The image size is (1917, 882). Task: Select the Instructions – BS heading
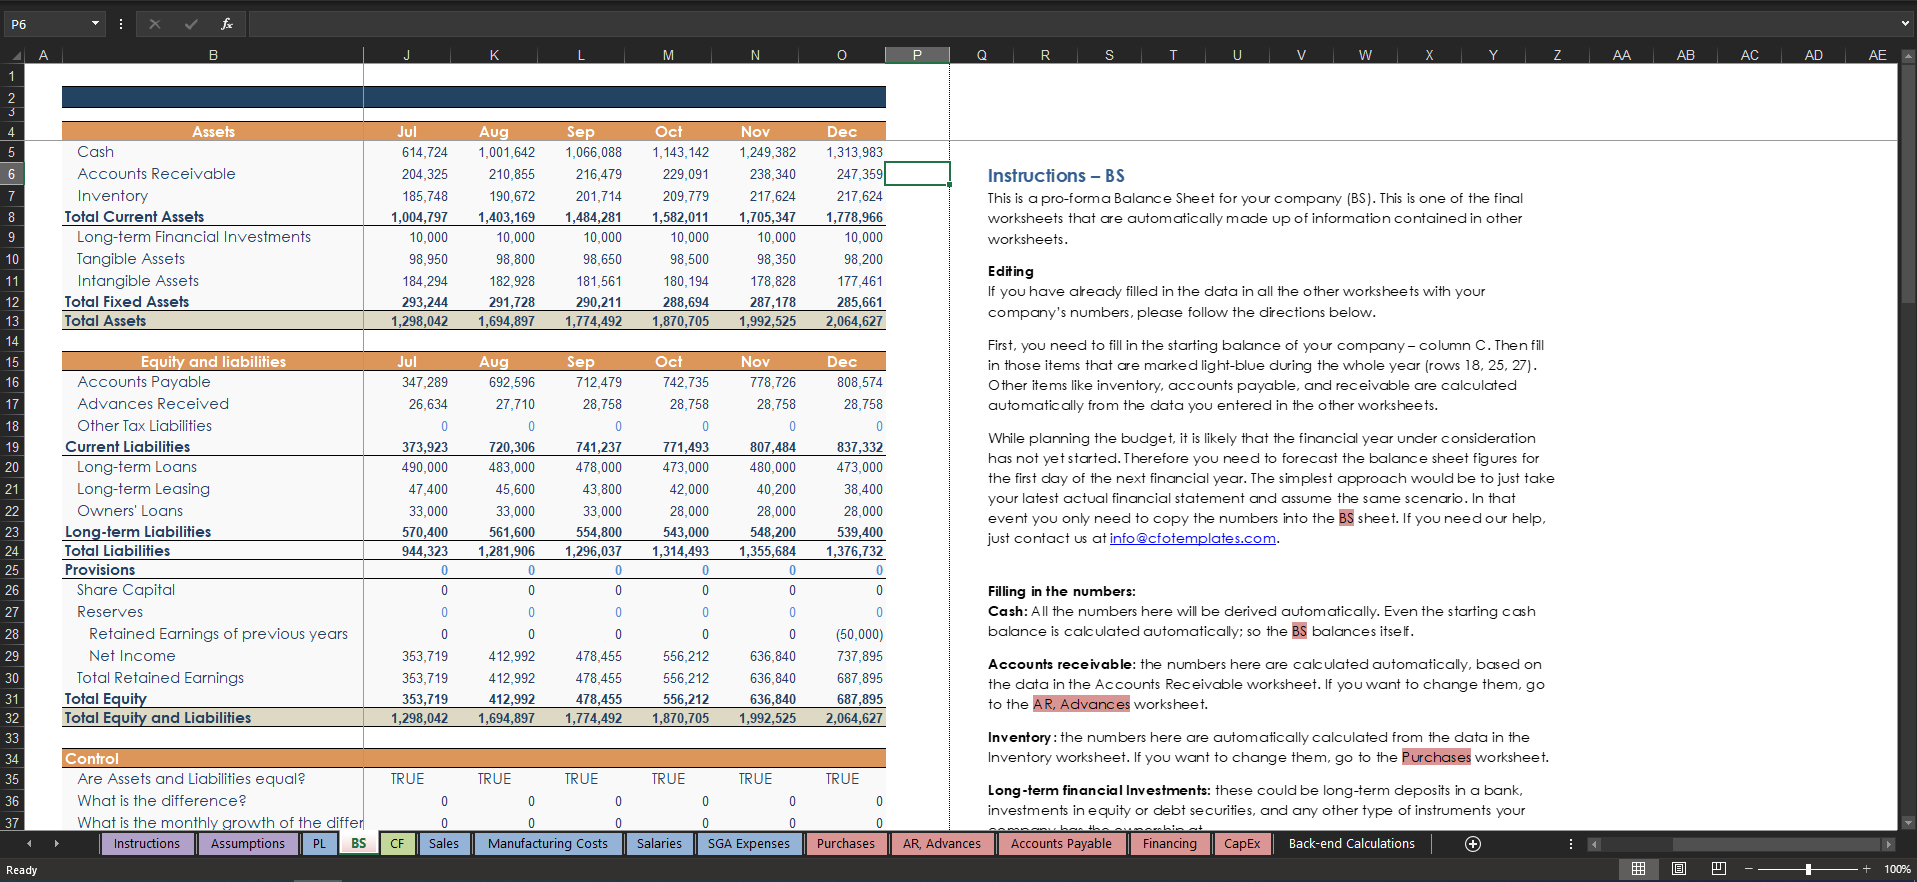coord(1056,175)
